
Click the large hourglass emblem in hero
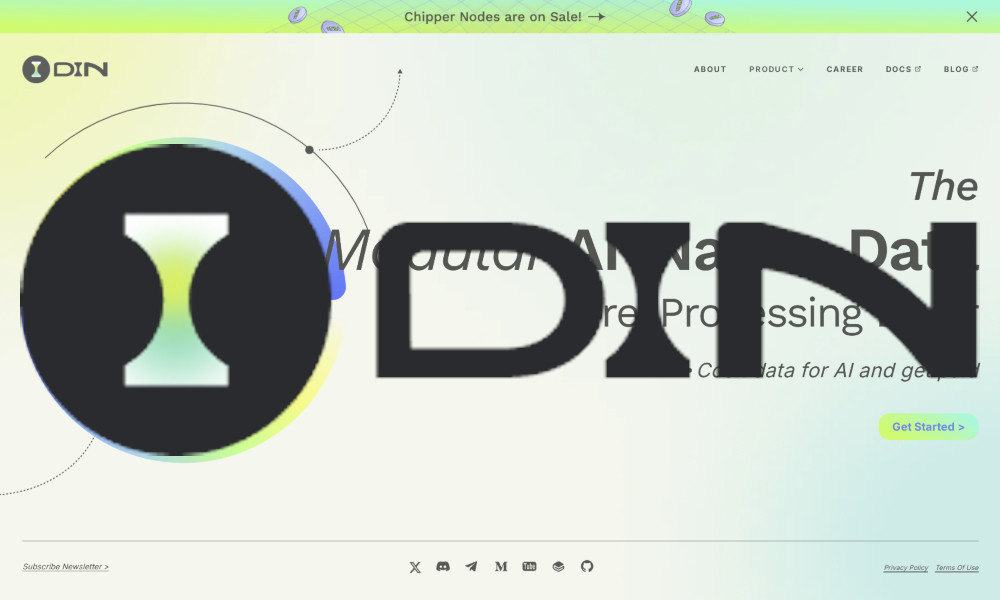[176, 300]
